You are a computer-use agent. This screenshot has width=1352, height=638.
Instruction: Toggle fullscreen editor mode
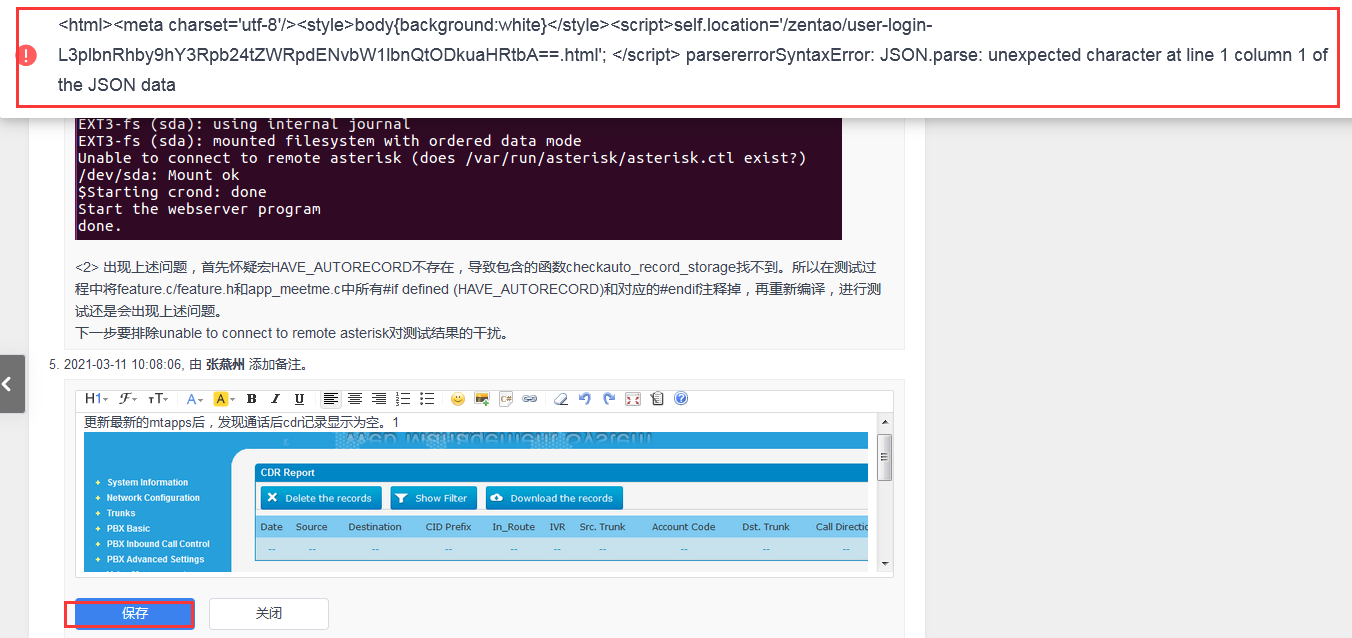(x=633, y=399)
